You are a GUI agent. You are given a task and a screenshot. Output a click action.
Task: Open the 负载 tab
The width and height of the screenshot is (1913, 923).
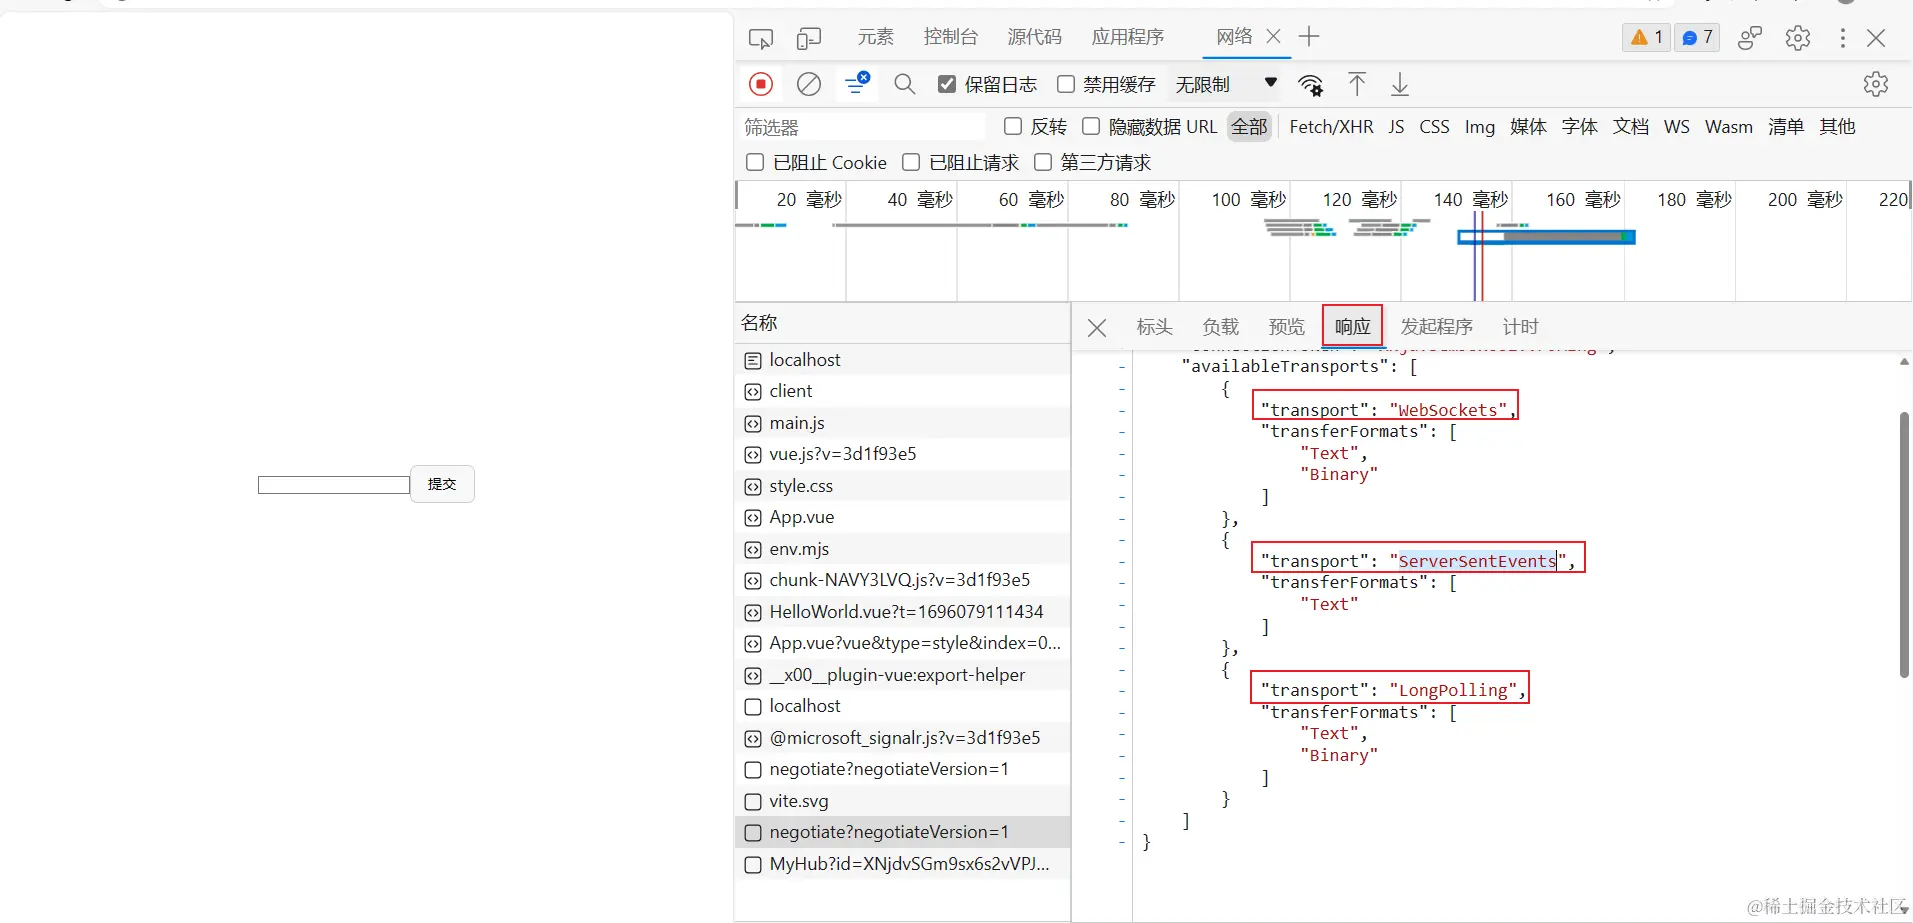coord(1220,327)
